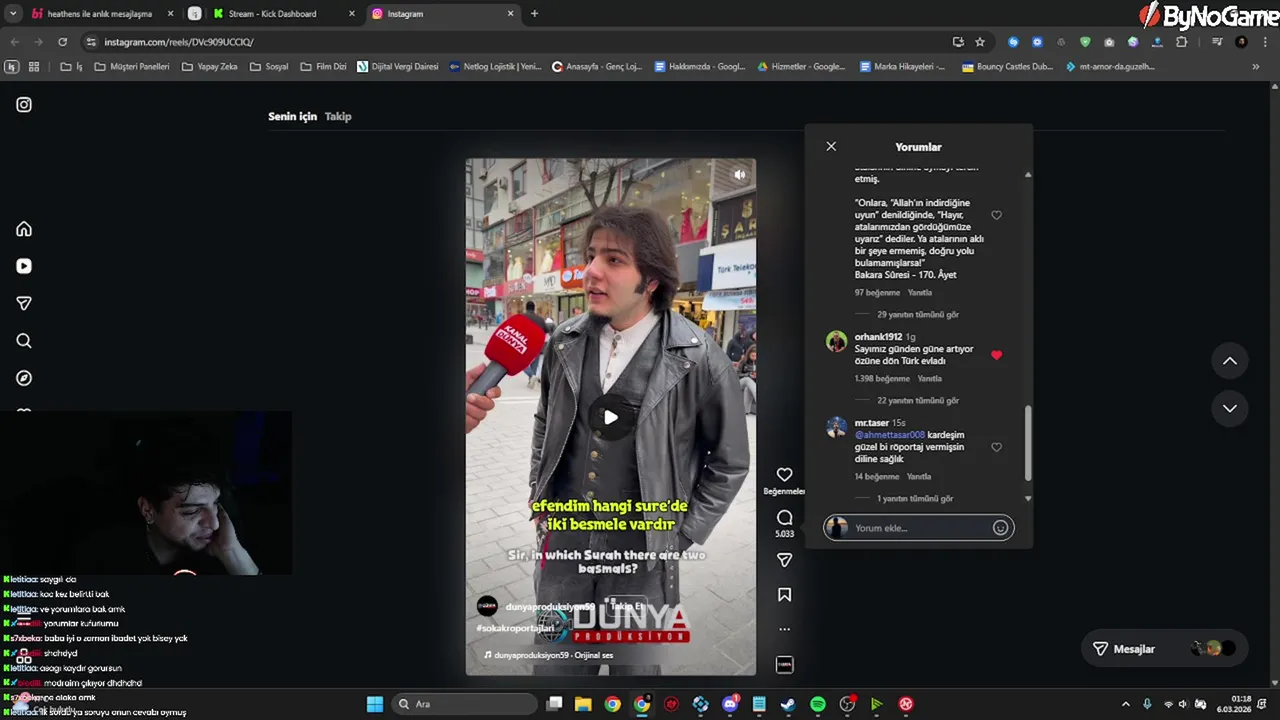Open the Windows Start menu

(374, 704)
